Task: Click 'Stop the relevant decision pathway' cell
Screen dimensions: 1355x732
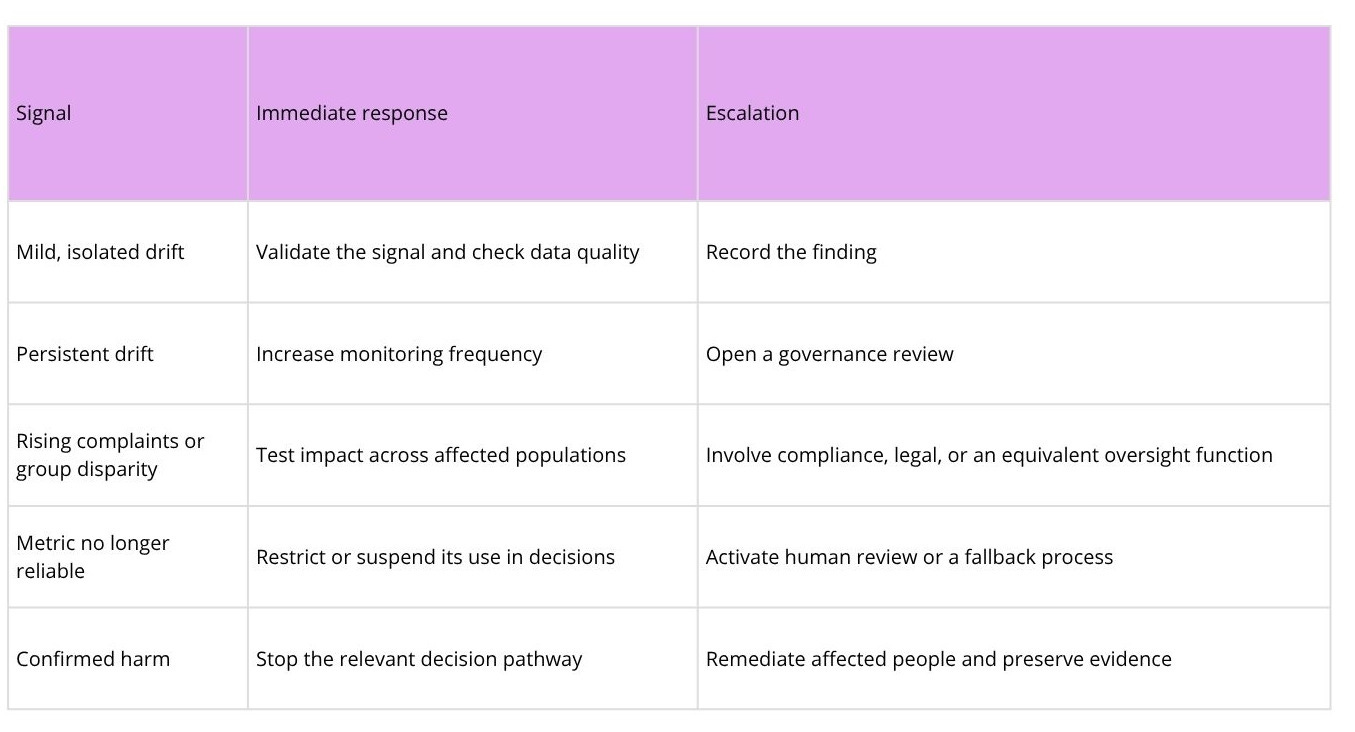Action: point(472,659)
